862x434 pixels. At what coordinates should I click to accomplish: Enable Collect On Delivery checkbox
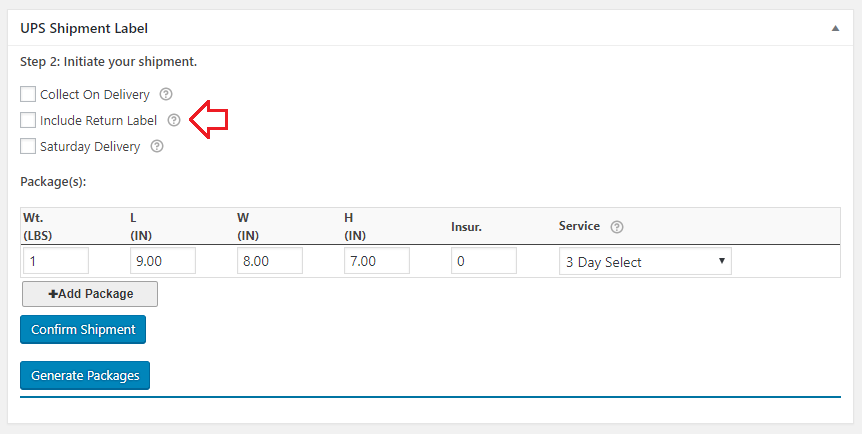click(28, 94)
